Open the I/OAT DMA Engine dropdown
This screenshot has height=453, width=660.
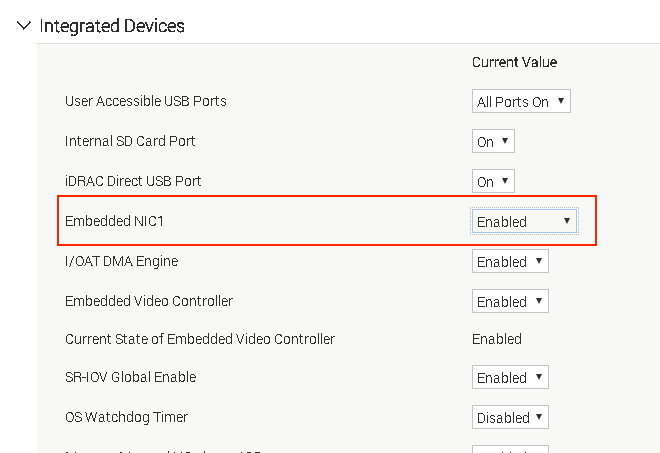tap(510, 262)
